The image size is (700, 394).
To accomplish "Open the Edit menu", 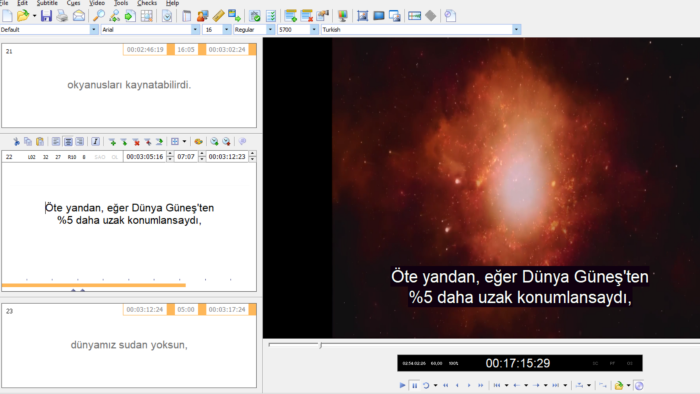I will pyautogui.click(x=22, y=3).
